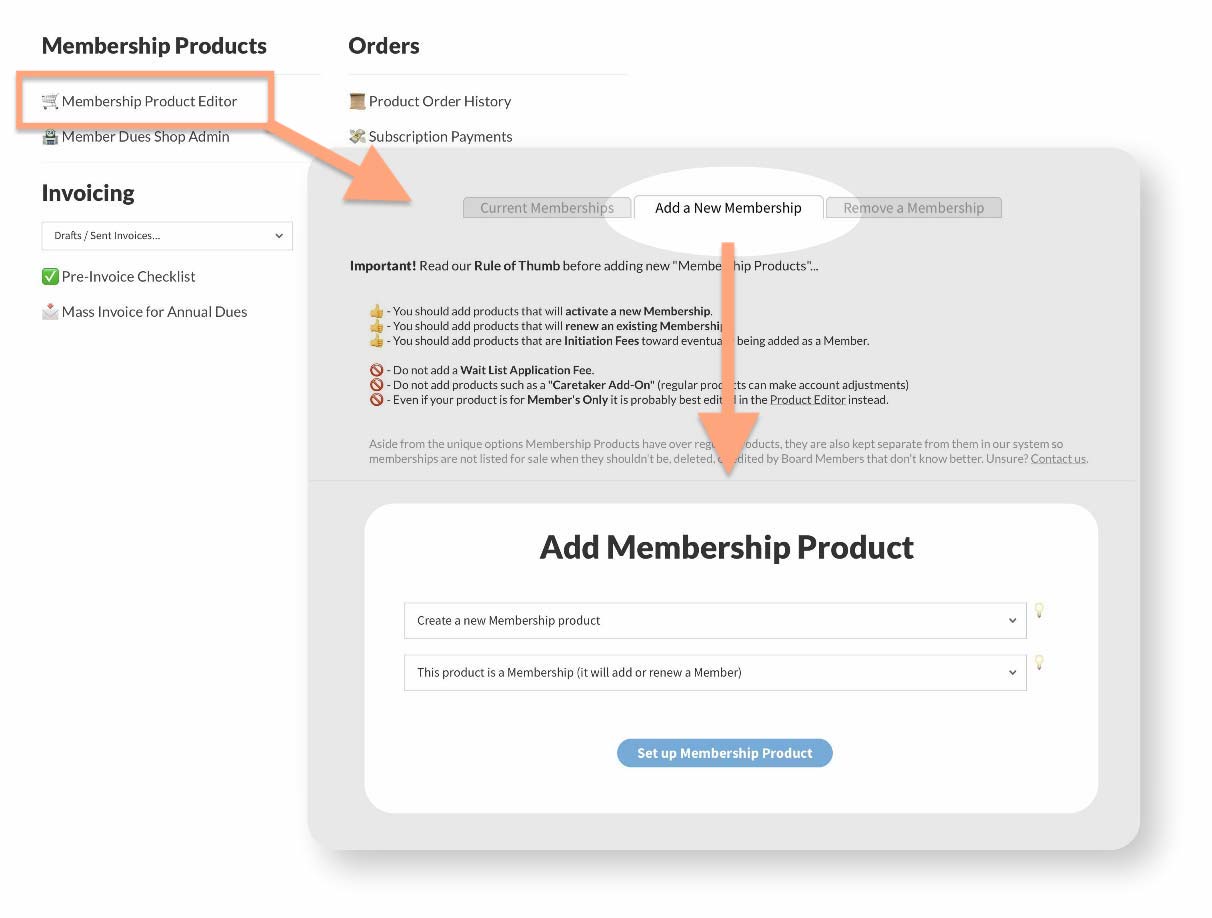
Task: Expand the Create a new Membership product dropdown
Action: [715, 621]
